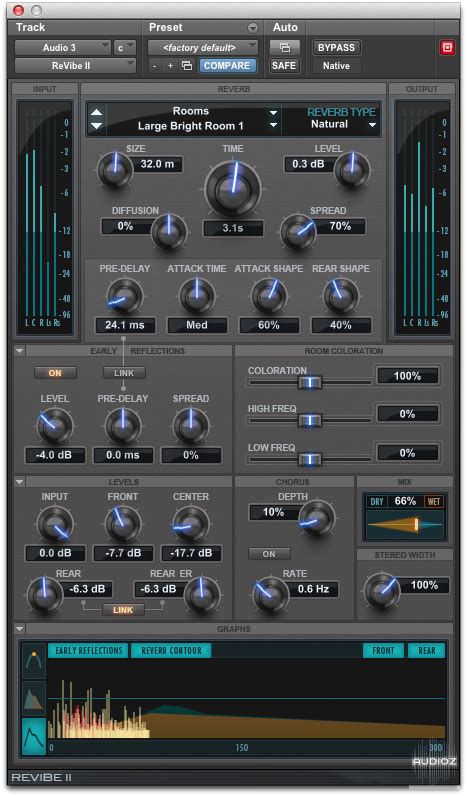The width and height of the screenshot is (467, 796).
Task: Click the 3.1s time value field
Action: (233, 228)
